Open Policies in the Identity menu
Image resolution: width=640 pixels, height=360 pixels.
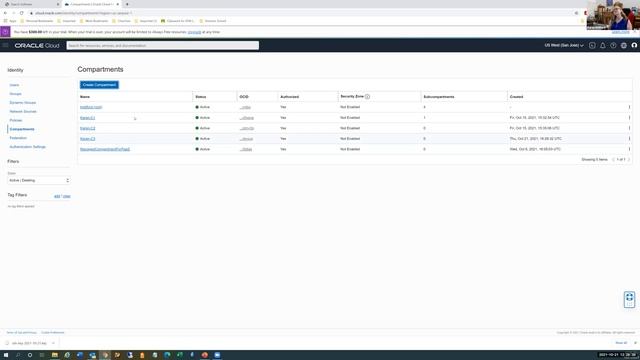(16, 120)
